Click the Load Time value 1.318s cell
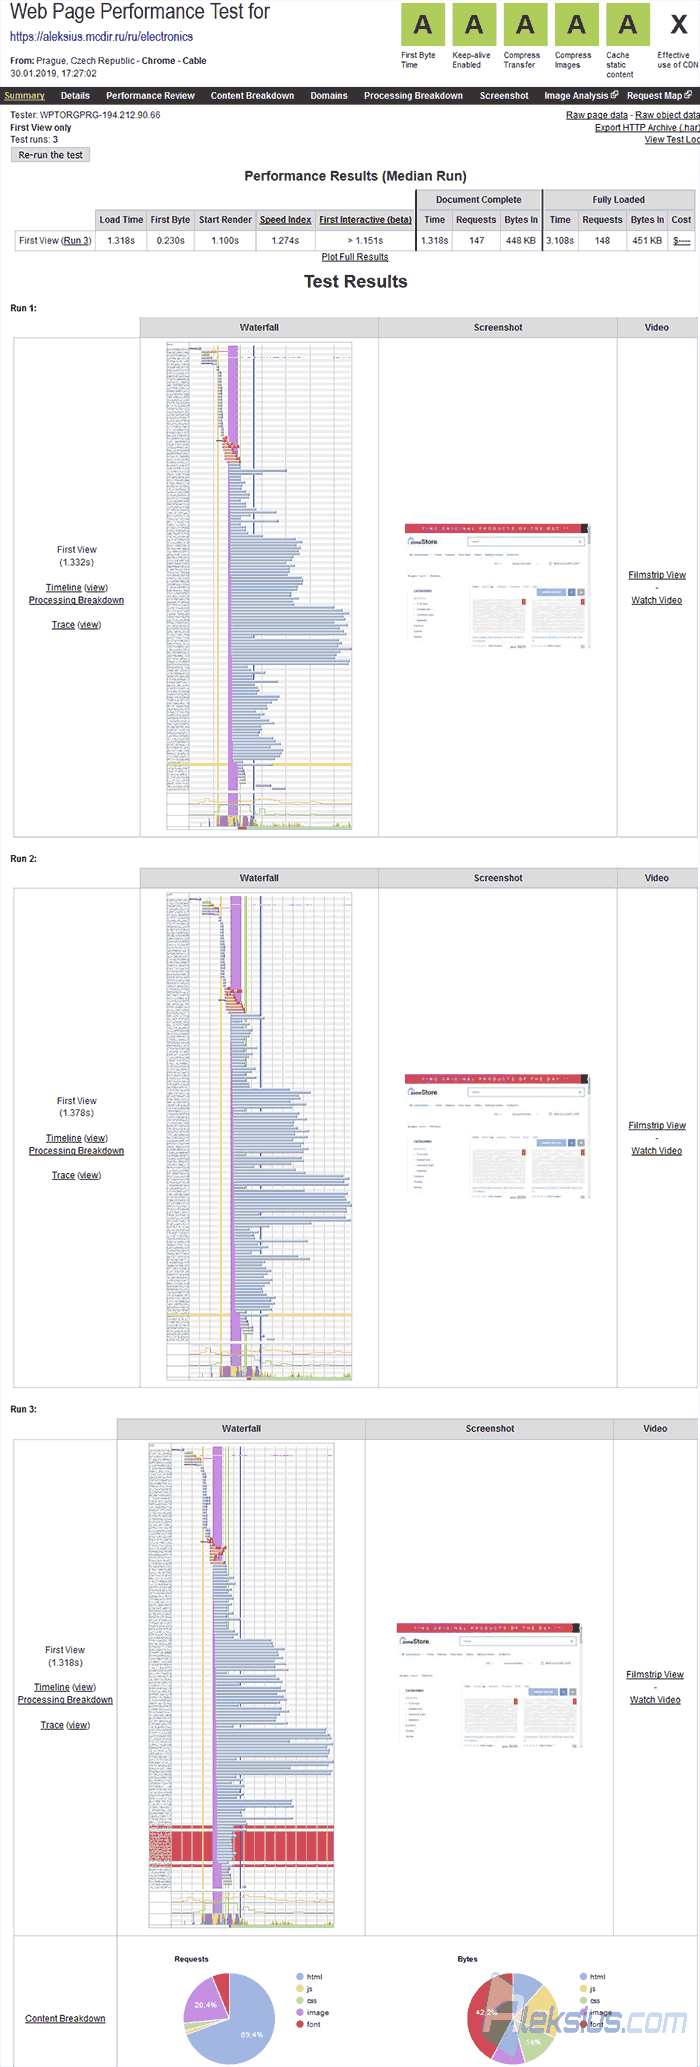 click(121, 241)
